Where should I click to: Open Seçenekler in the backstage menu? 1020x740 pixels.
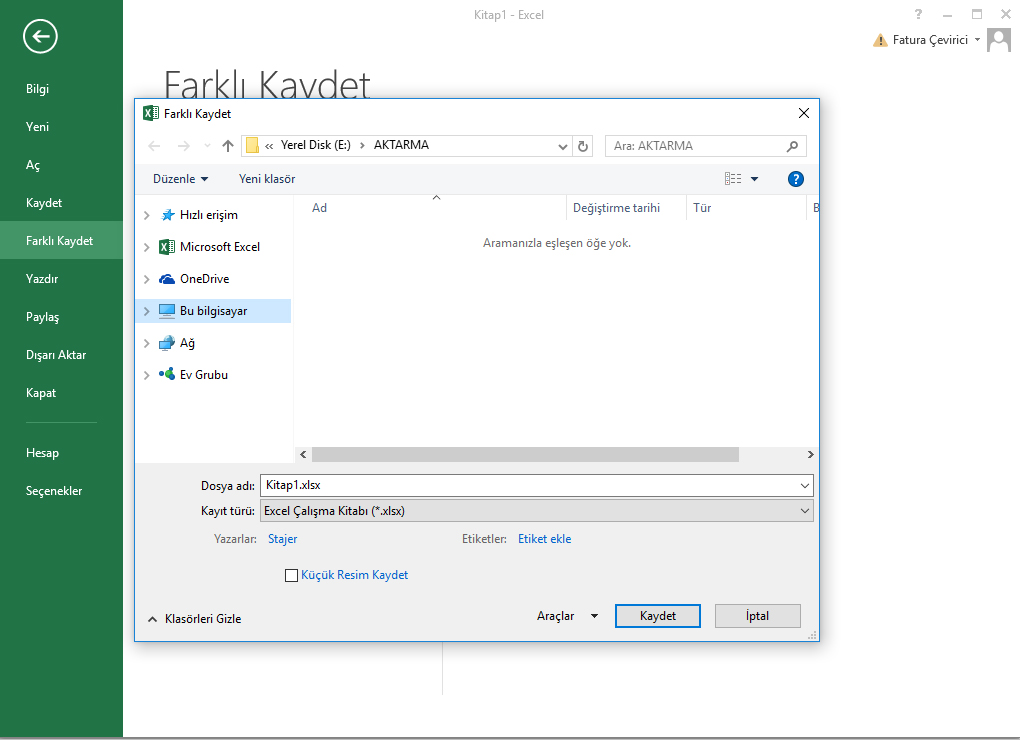[54, 491]
